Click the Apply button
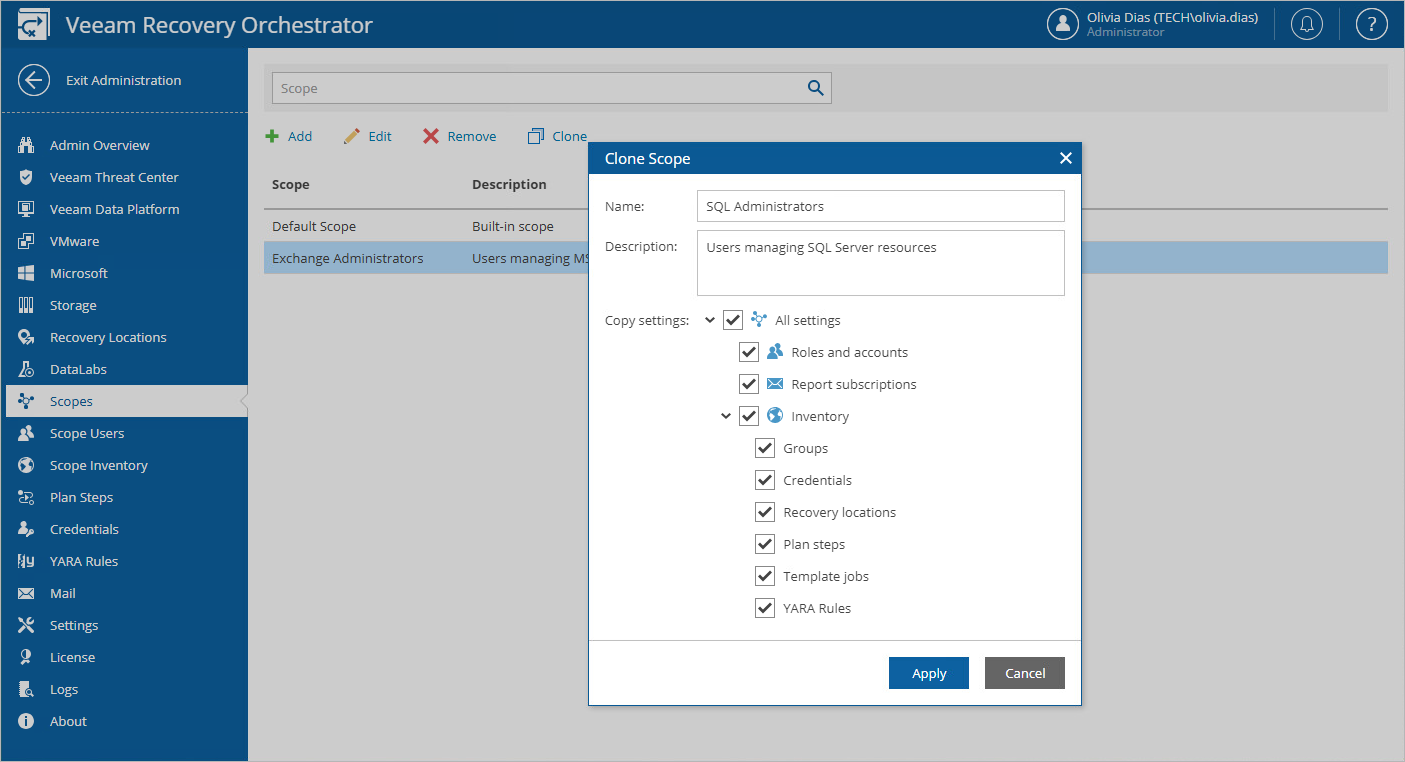This screenshot has width=1405, height=762. [929, 673]
